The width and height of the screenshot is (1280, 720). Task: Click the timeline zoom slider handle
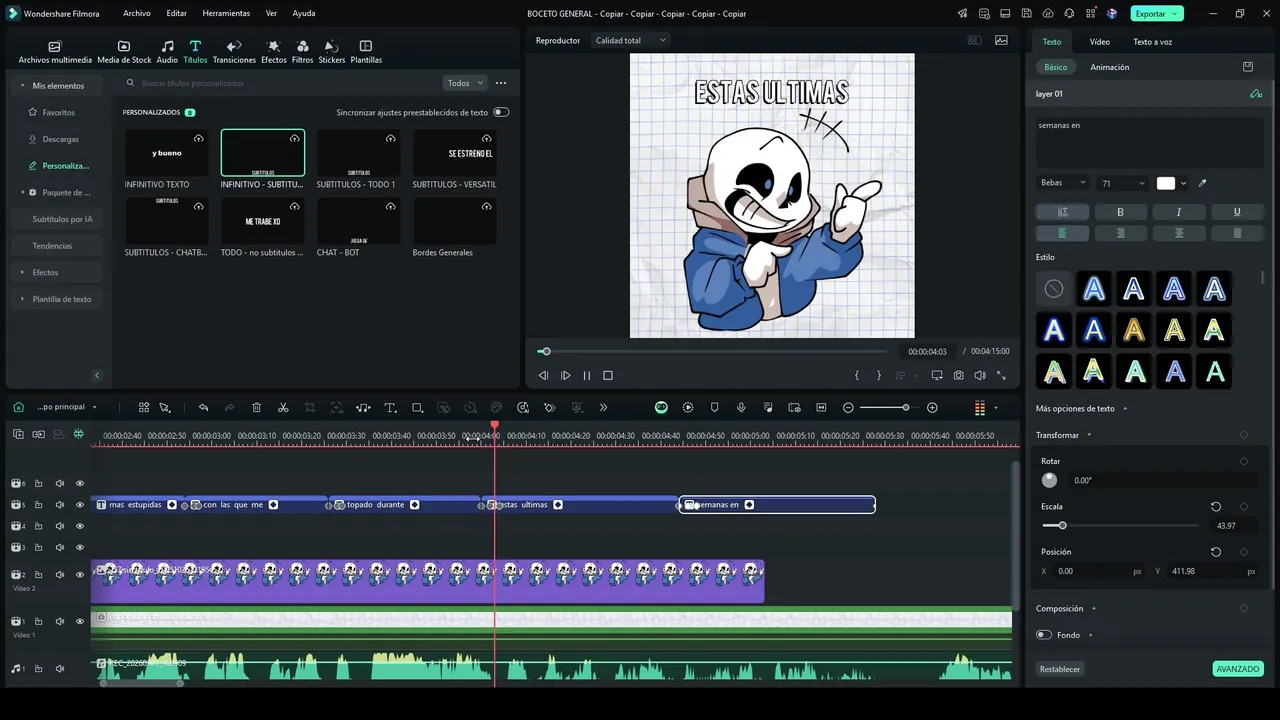(906, 408)
